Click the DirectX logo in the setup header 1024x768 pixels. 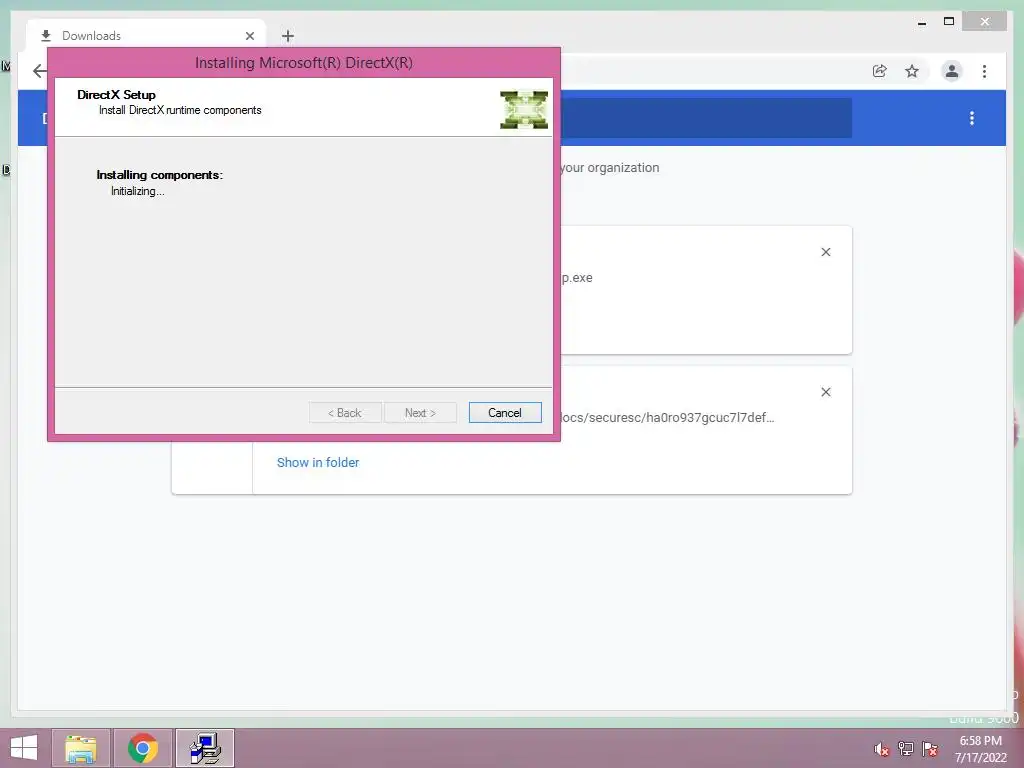[524, 110]
